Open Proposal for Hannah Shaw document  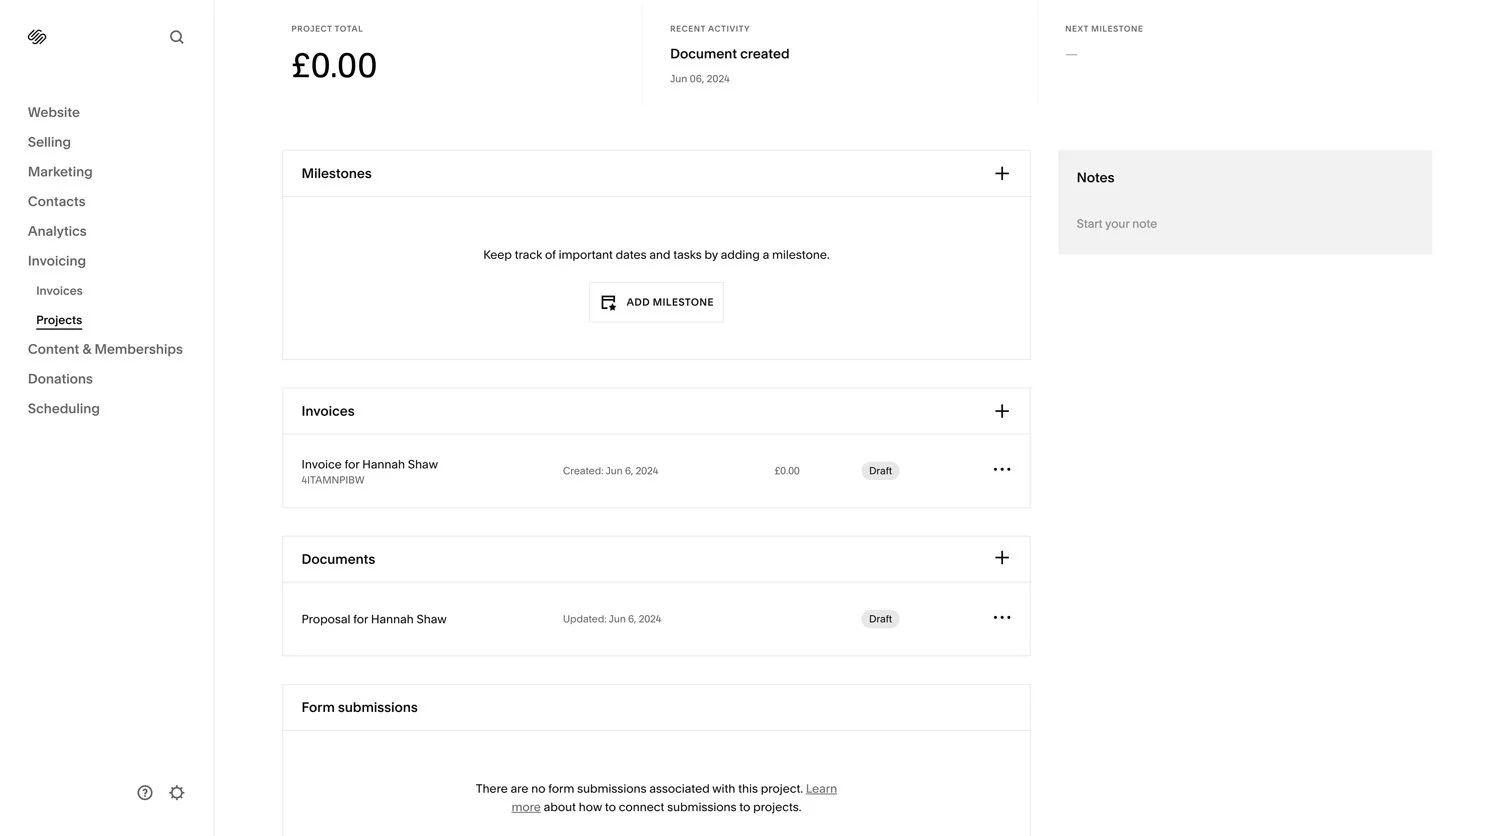click(374, 619)
